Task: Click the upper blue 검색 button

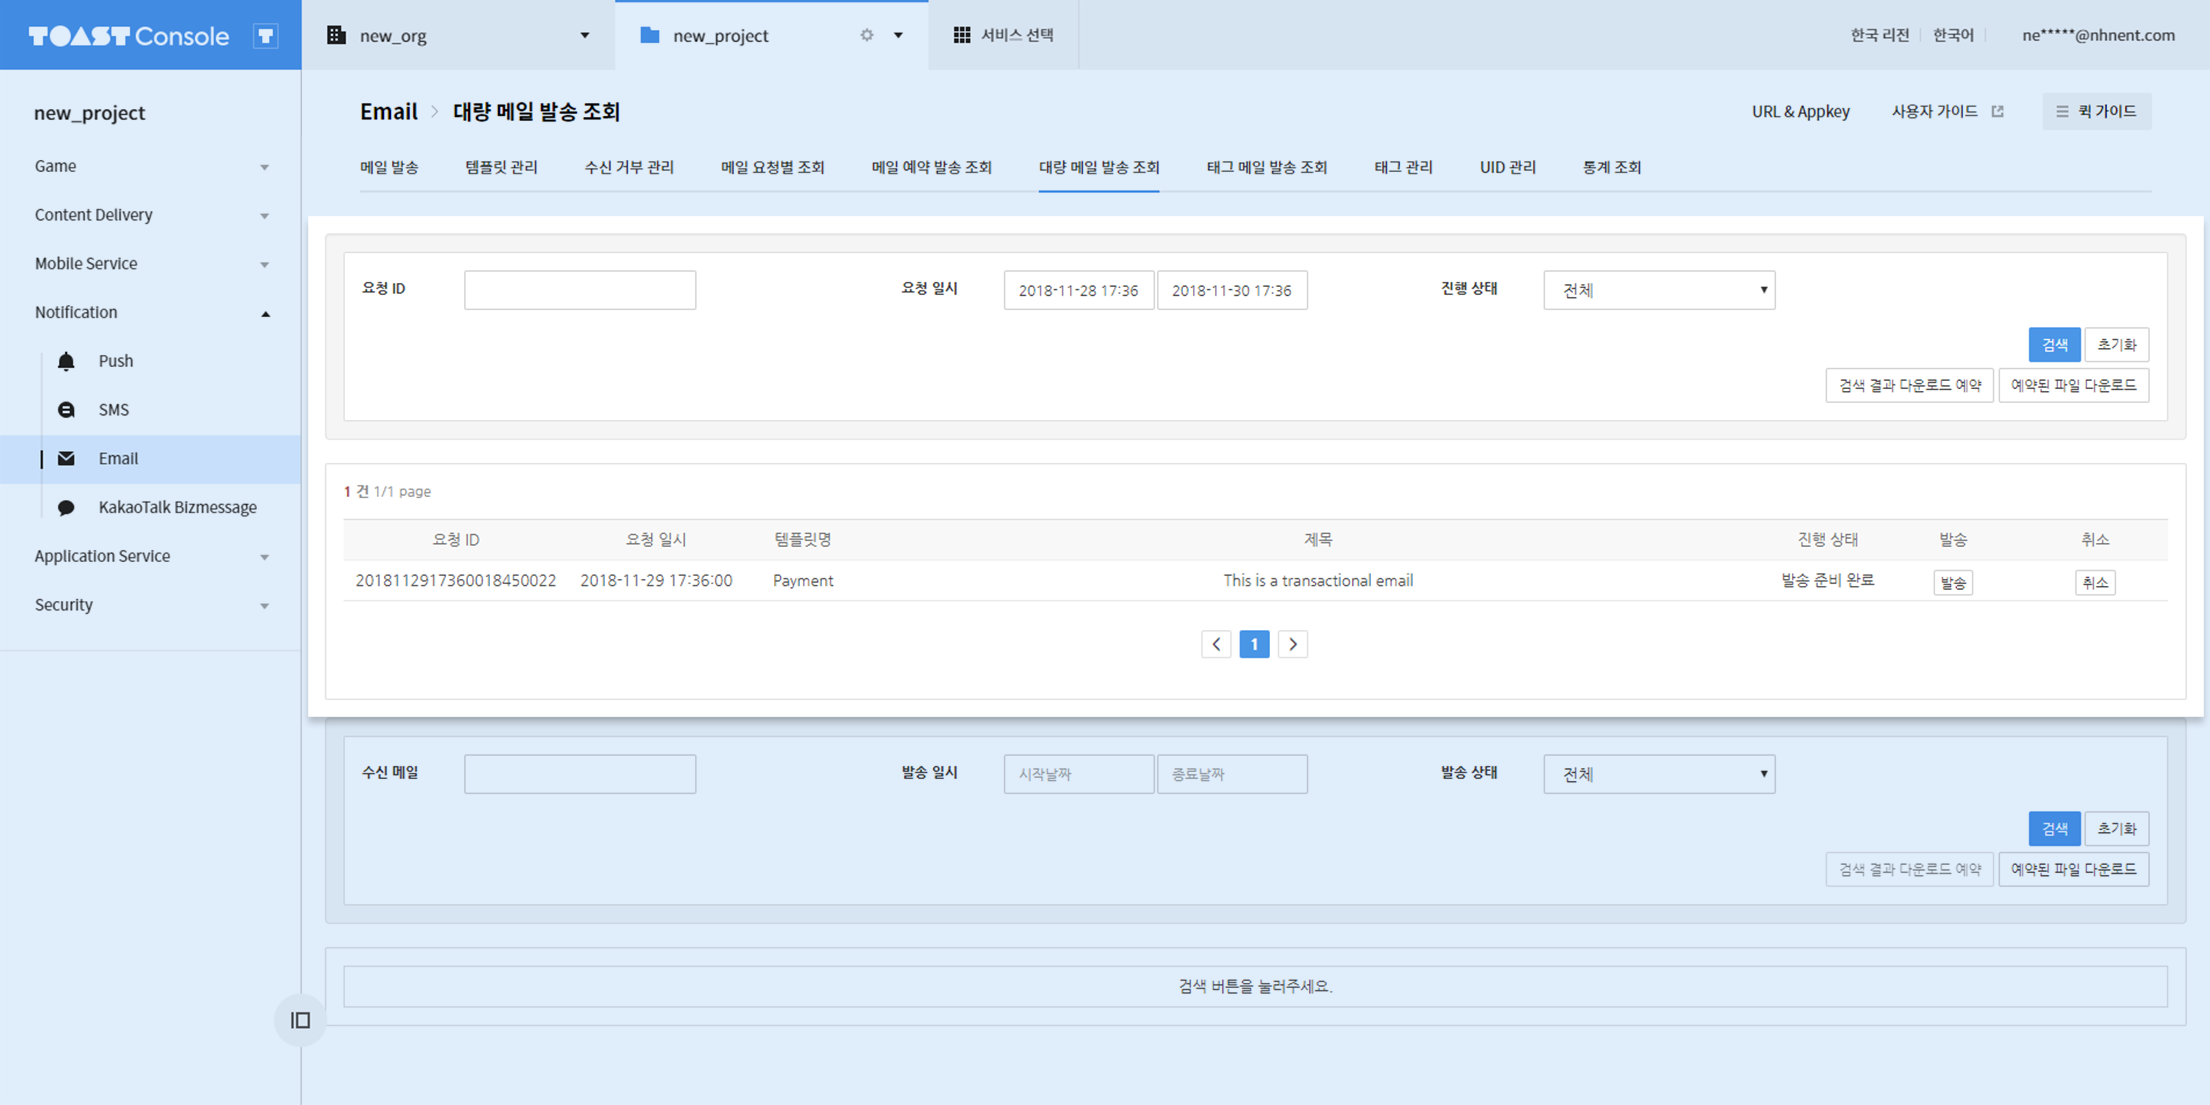Action: [2054, 345]
